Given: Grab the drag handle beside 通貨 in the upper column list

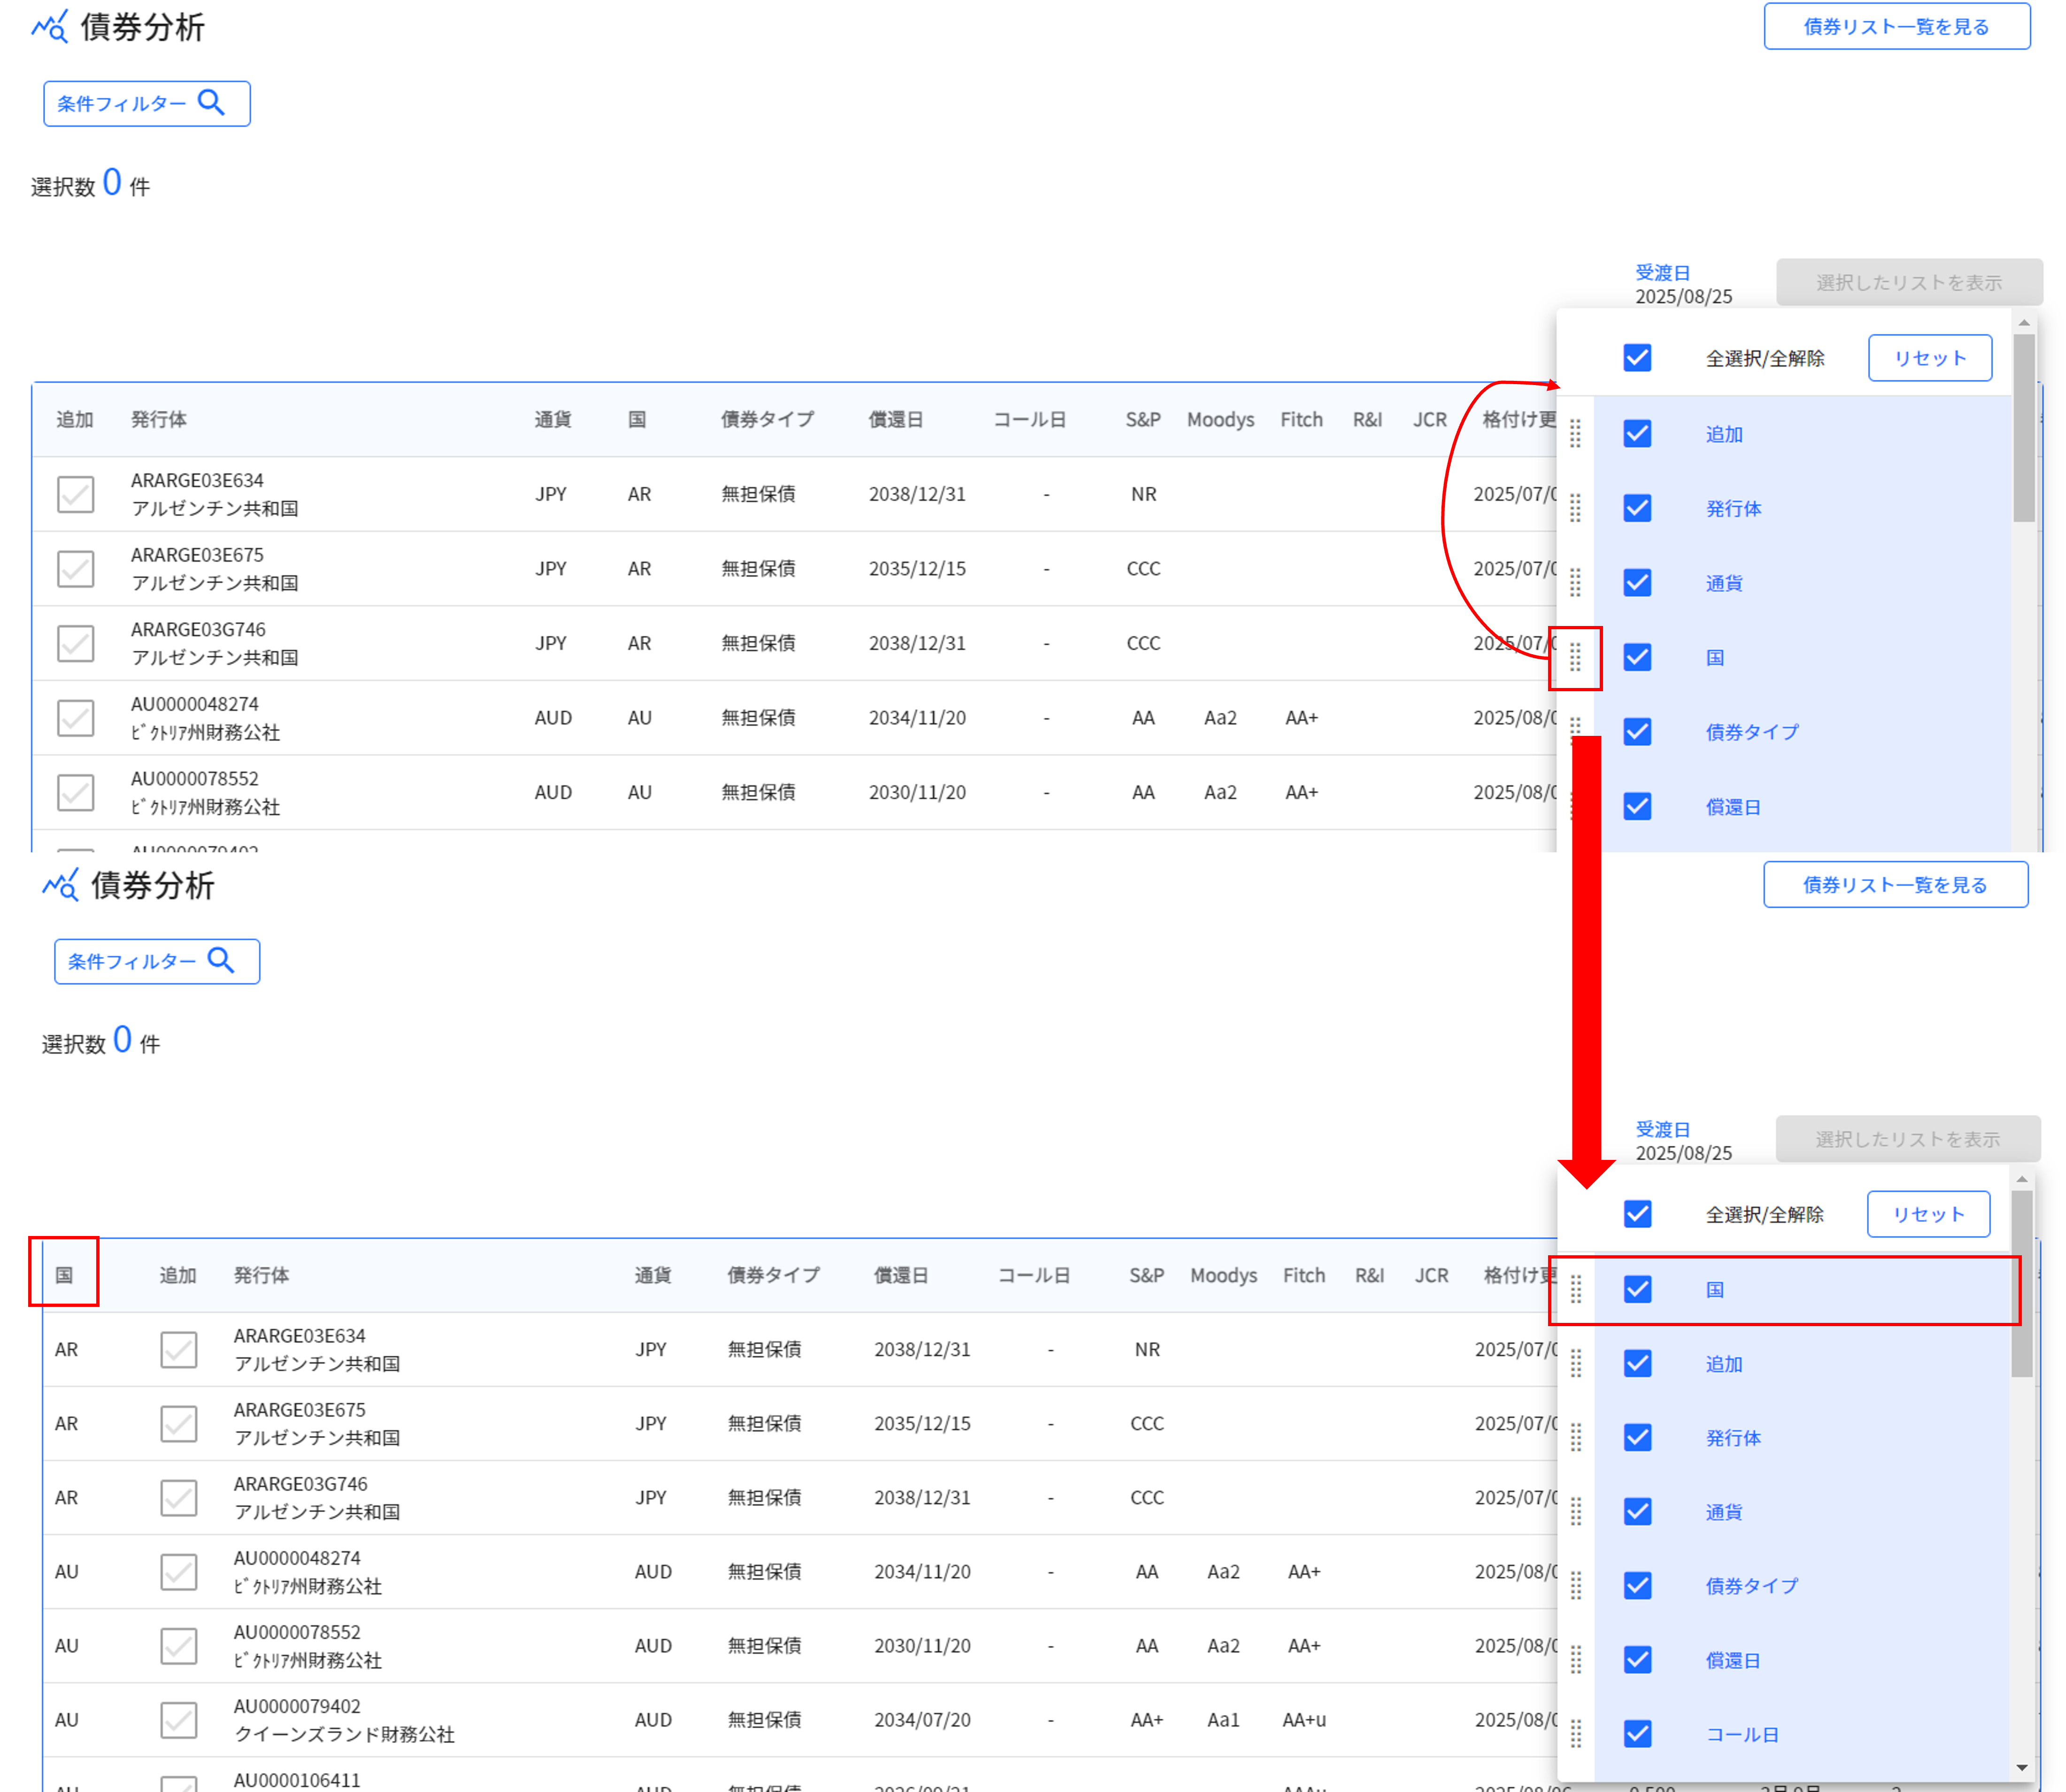Looking at the screenshot, I should click(x=1575, y=583).
